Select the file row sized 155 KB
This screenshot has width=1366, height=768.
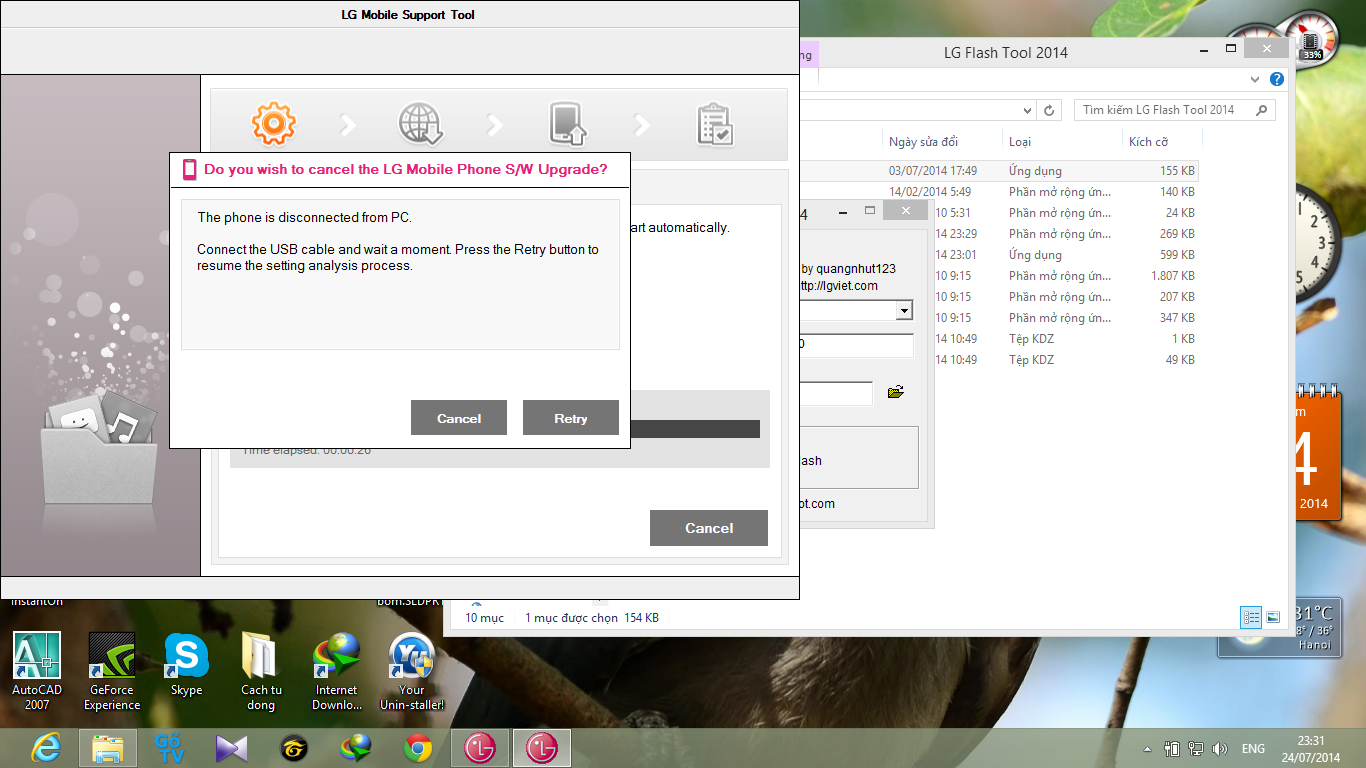point(1000,171)
